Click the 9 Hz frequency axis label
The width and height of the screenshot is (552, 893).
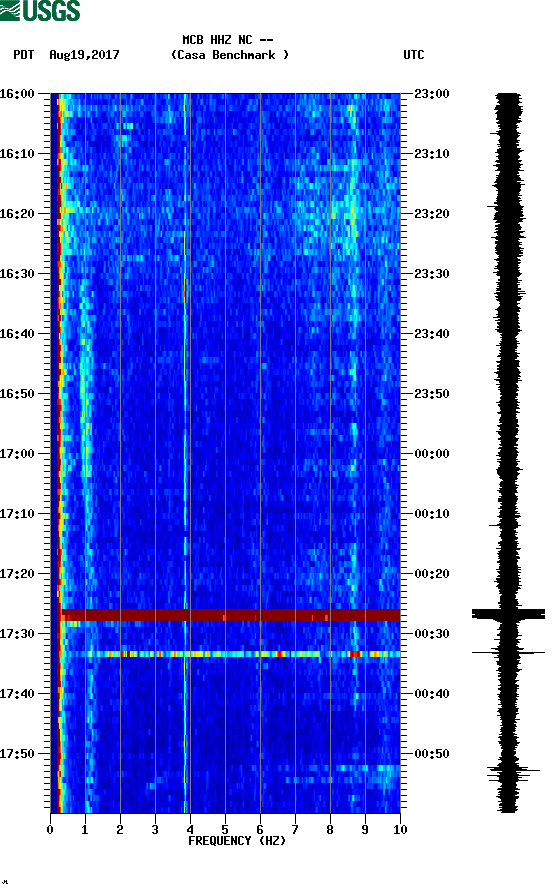click(x=365, y=829)
